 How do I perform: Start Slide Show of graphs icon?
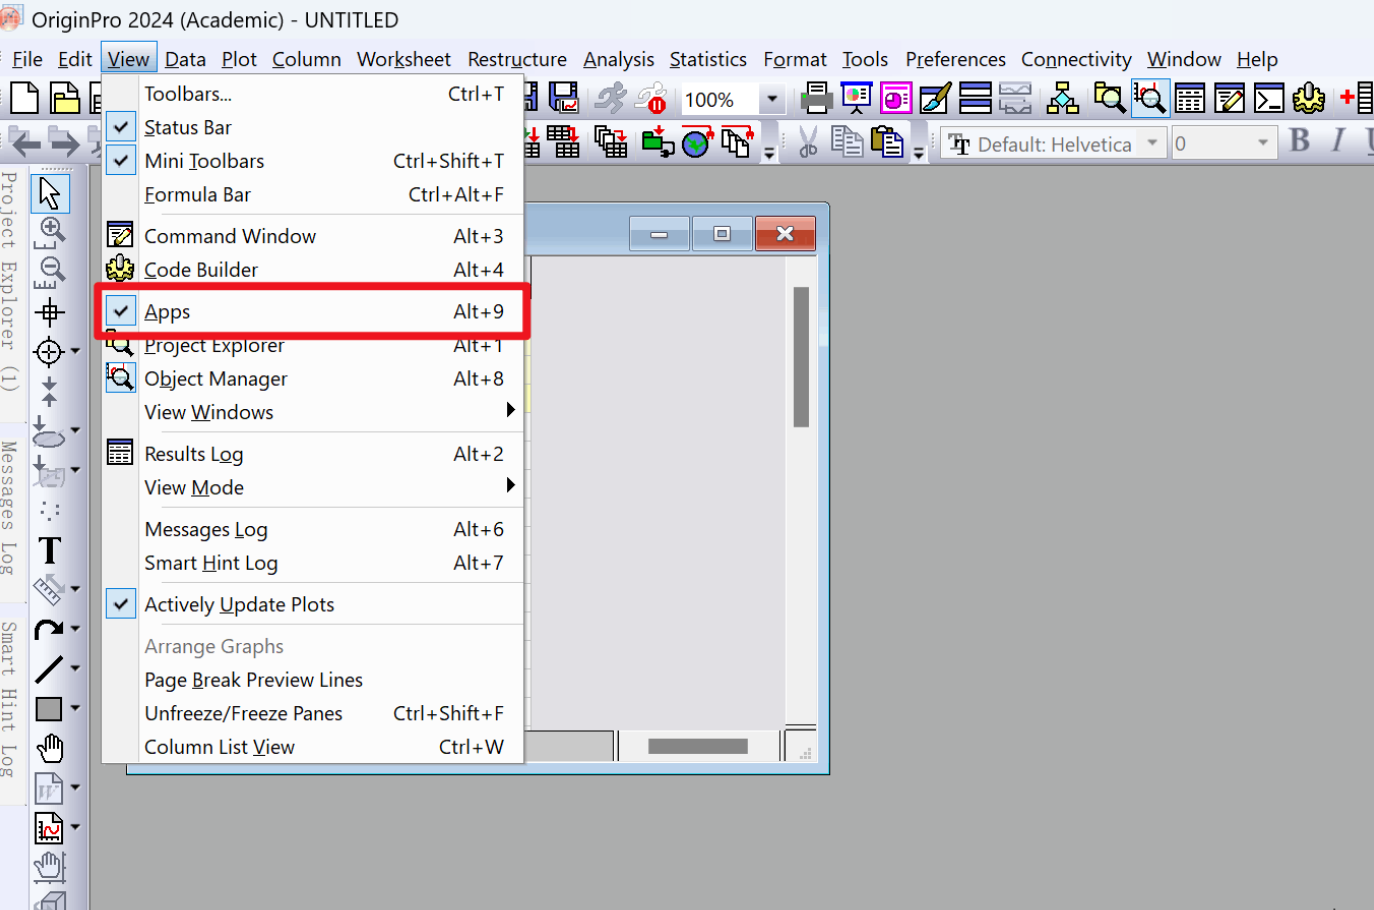click(x=856, y=98)
